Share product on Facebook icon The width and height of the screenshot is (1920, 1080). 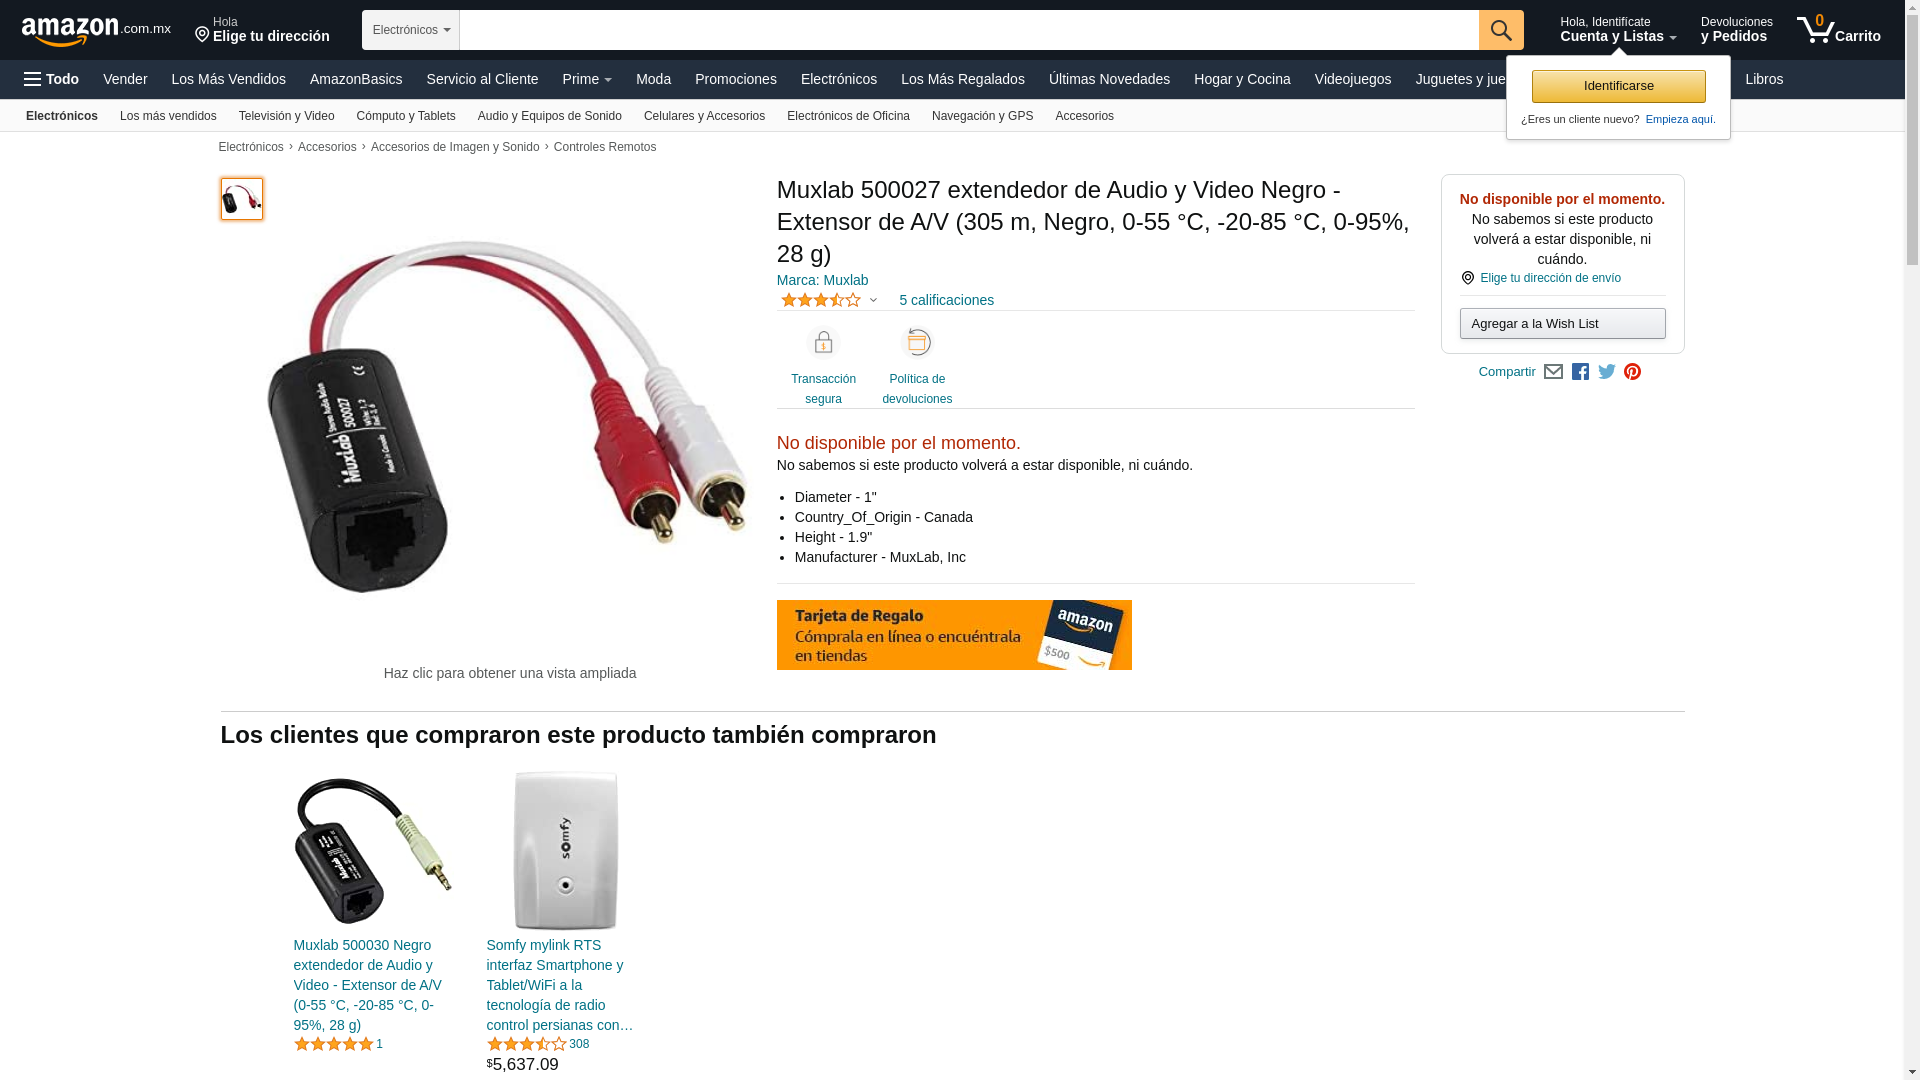pos(1580,372)
